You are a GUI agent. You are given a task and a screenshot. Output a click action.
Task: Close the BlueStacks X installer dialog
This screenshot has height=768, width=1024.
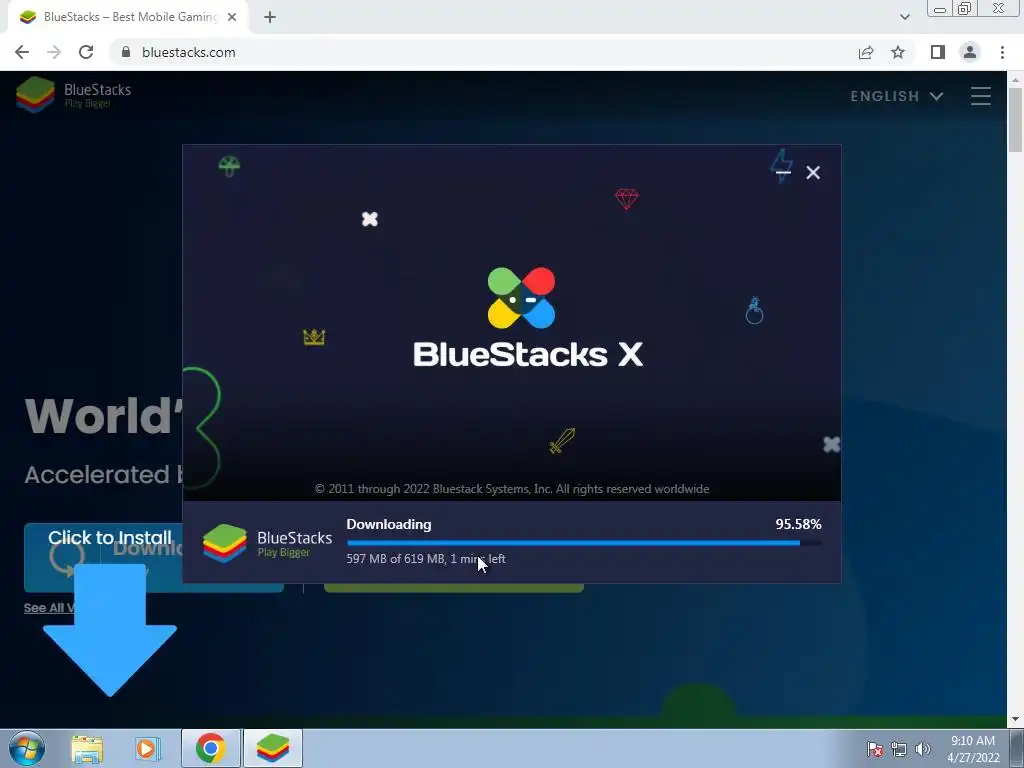point(813,172)
